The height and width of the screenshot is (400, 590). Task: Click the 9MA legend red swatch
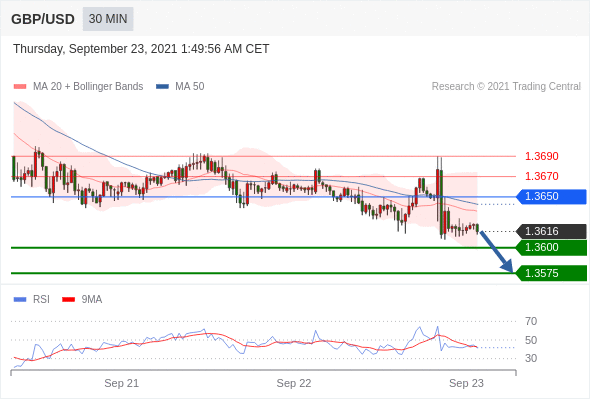68,300
